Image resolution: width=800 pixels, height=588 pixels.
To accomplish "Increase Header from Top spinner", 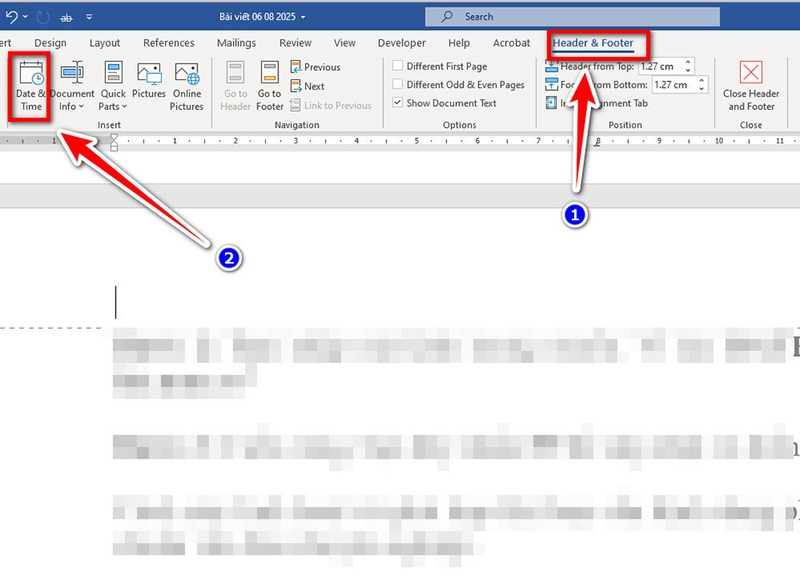I will click(x=688, y=63).
